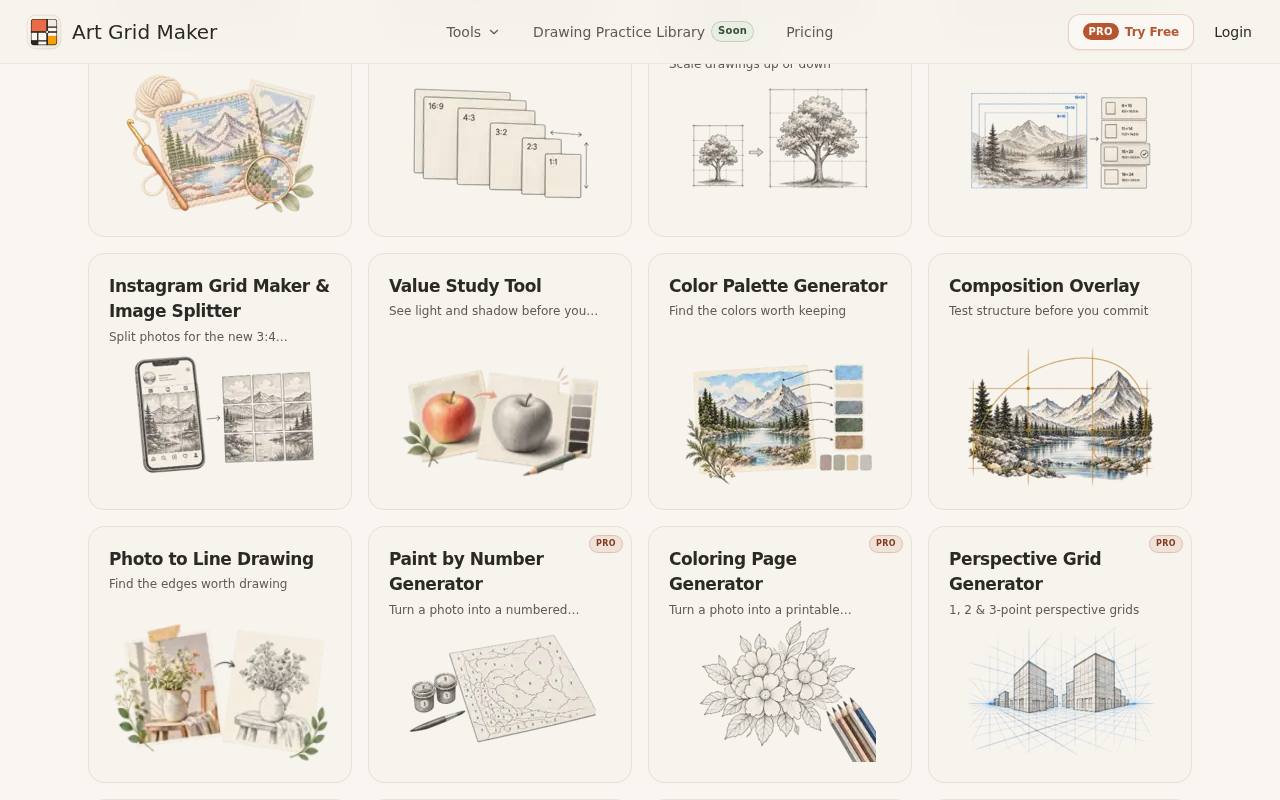The width and height of the screenshot is (1280, 800).
Task: Click the phone-to-grid Instagram splitter illustration
Action: [222, 414]
